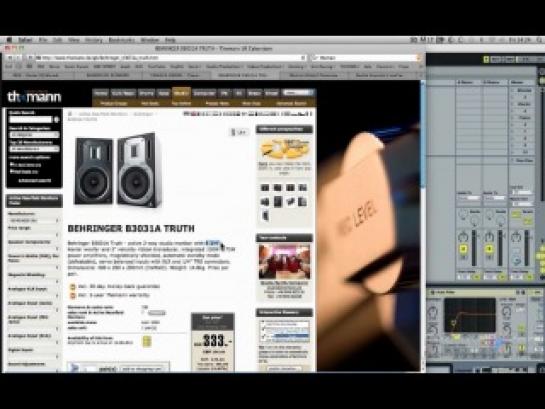Image resolution: width=545 pixels, height=409 pixels.
Task: Open the Safari menu in menu bar
Action: pos(25,40)
